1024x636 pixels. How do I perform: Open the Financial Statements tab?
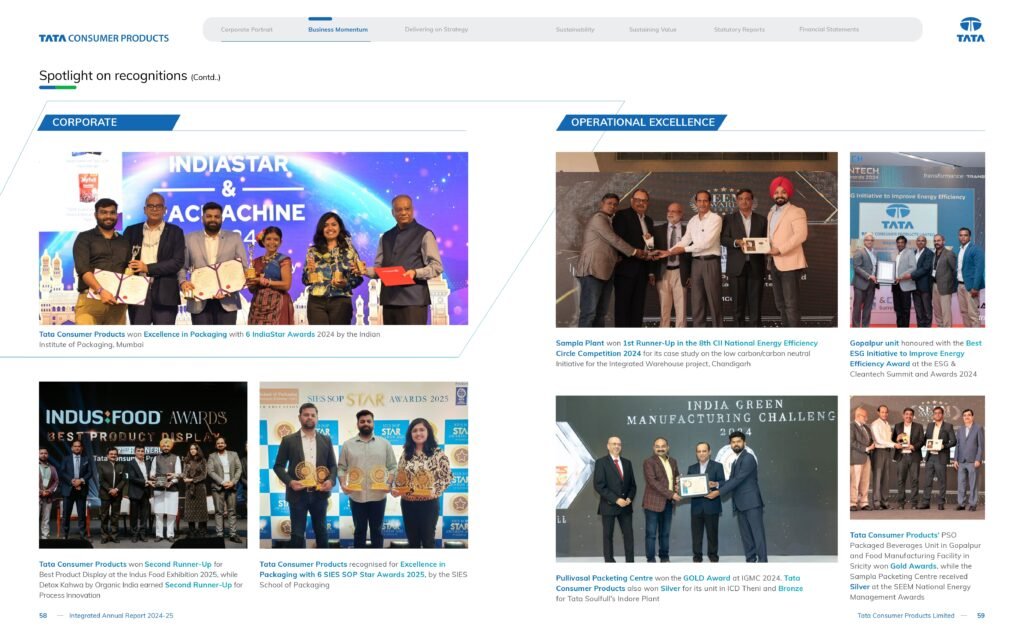pyautogui.click(x=829, y=29)
